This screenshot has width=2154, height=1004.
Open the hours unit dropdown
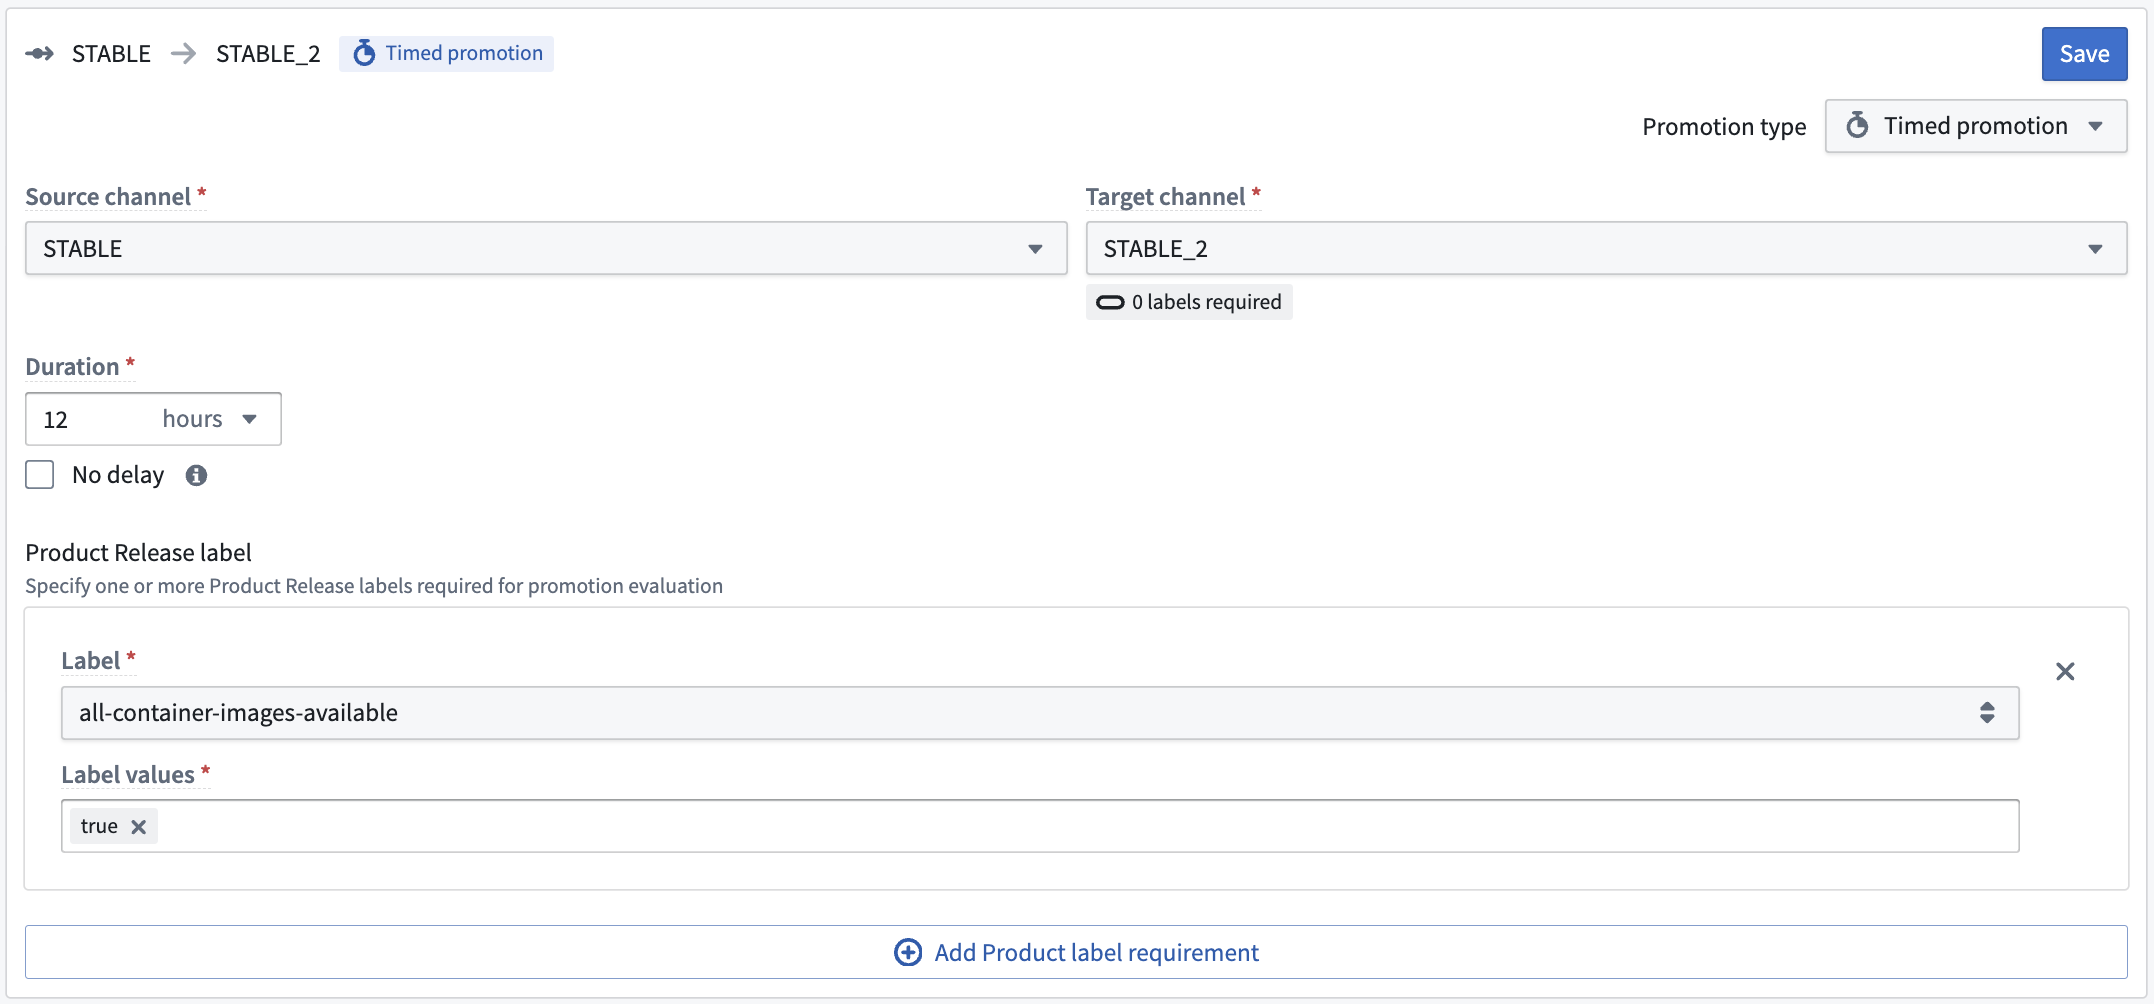[211, 419]
